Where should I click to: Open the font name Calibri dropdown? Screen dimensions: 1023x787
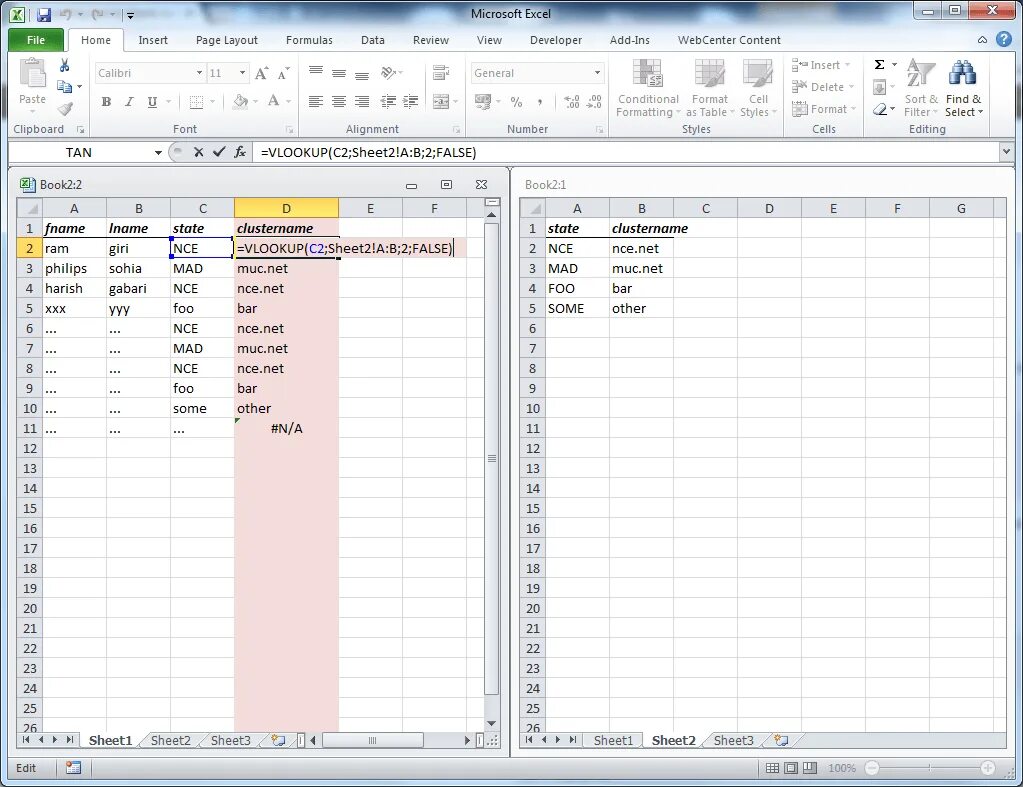click(199, 73)
